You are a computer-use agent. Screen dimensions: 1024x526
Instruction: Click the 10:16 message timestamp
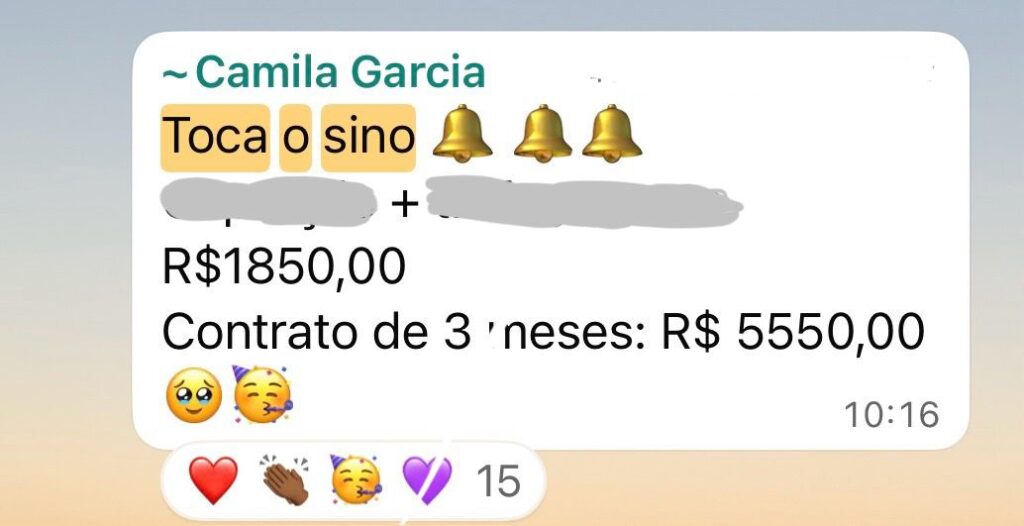click(891, 415)
